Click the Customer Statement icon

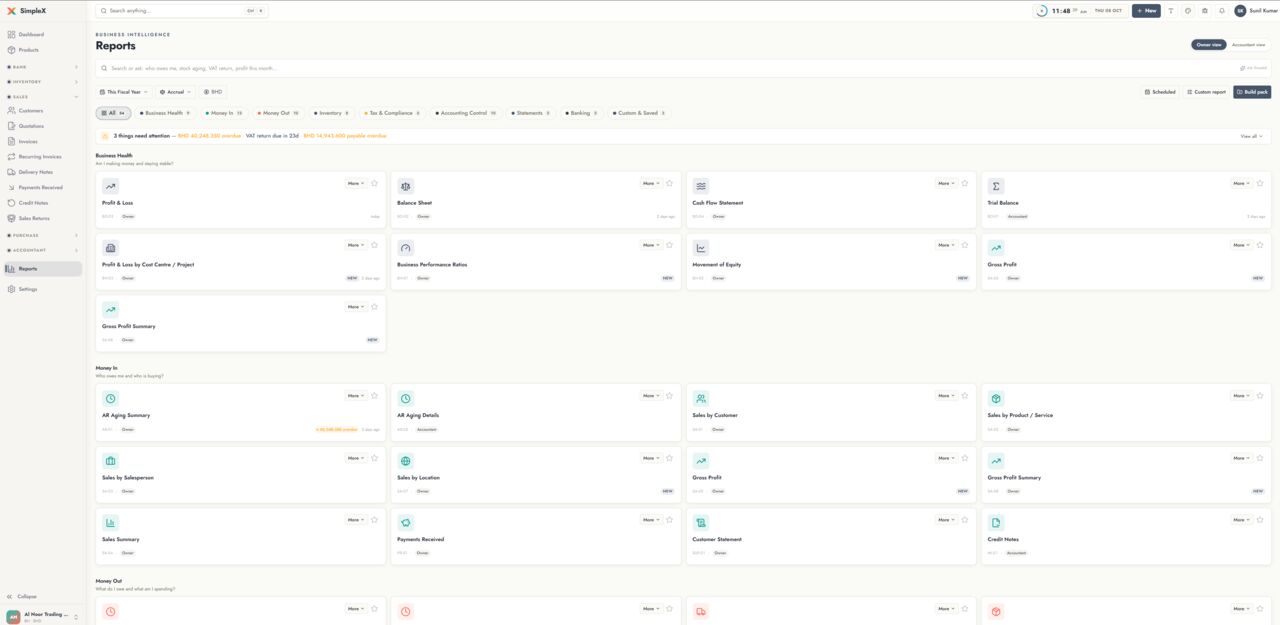tap(701, 522)
